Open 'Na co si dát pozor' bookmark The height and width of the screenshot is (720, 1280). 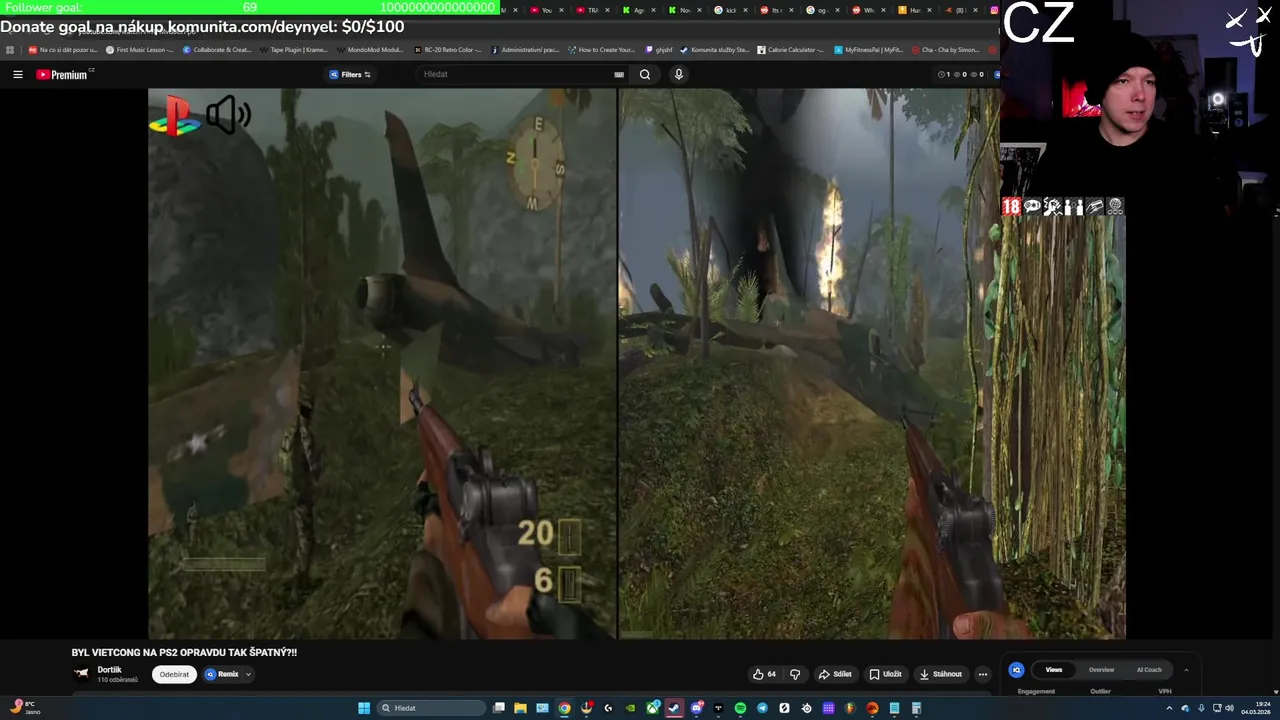63,49
